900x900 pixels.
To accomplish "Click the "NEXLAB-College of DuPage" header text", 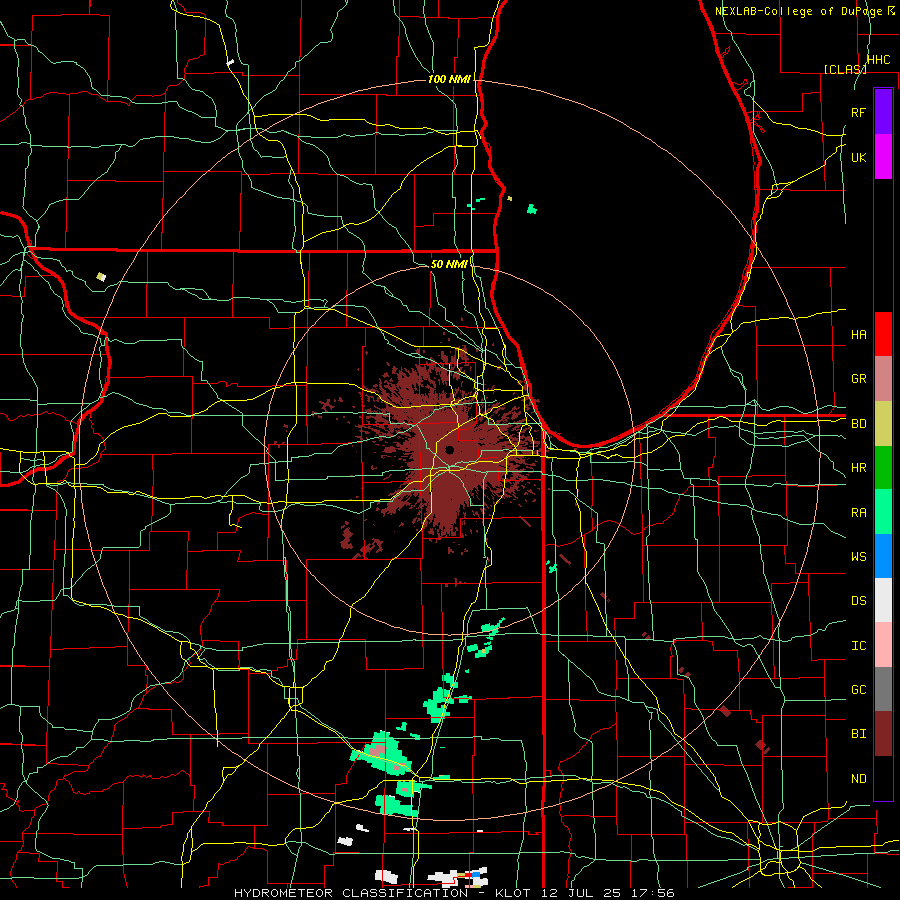I will (x=799, y=11).
